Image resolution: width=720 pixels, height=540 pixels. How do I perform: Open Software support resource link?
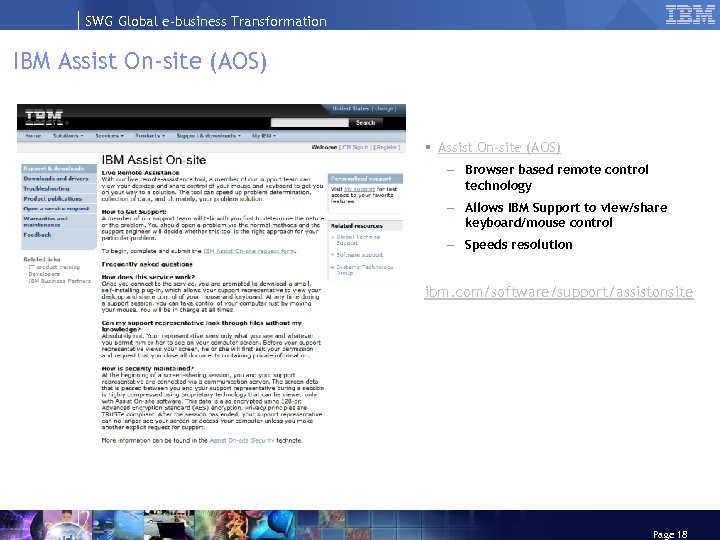click(x=360, y=255)
